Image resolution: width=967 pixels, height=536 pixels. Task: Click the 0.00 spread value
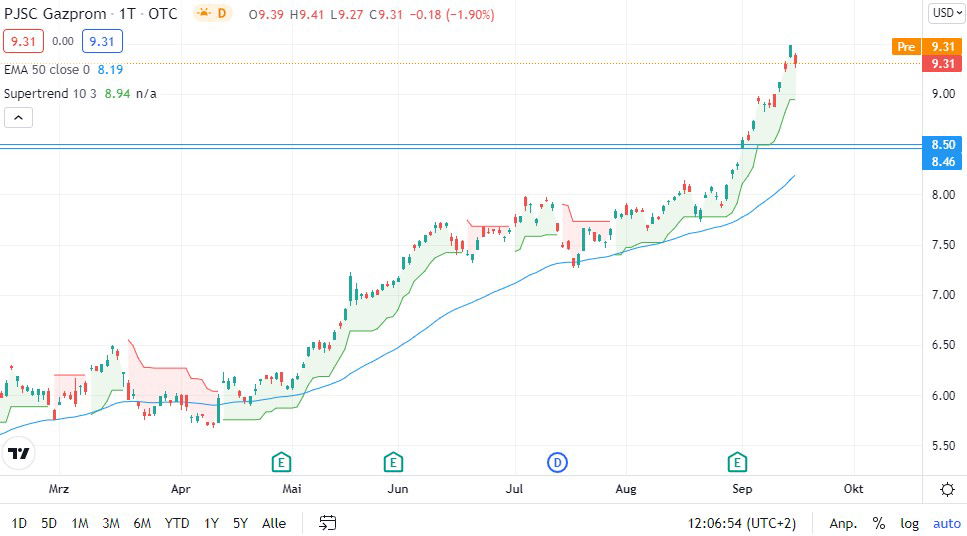click(x=63, y=41)
